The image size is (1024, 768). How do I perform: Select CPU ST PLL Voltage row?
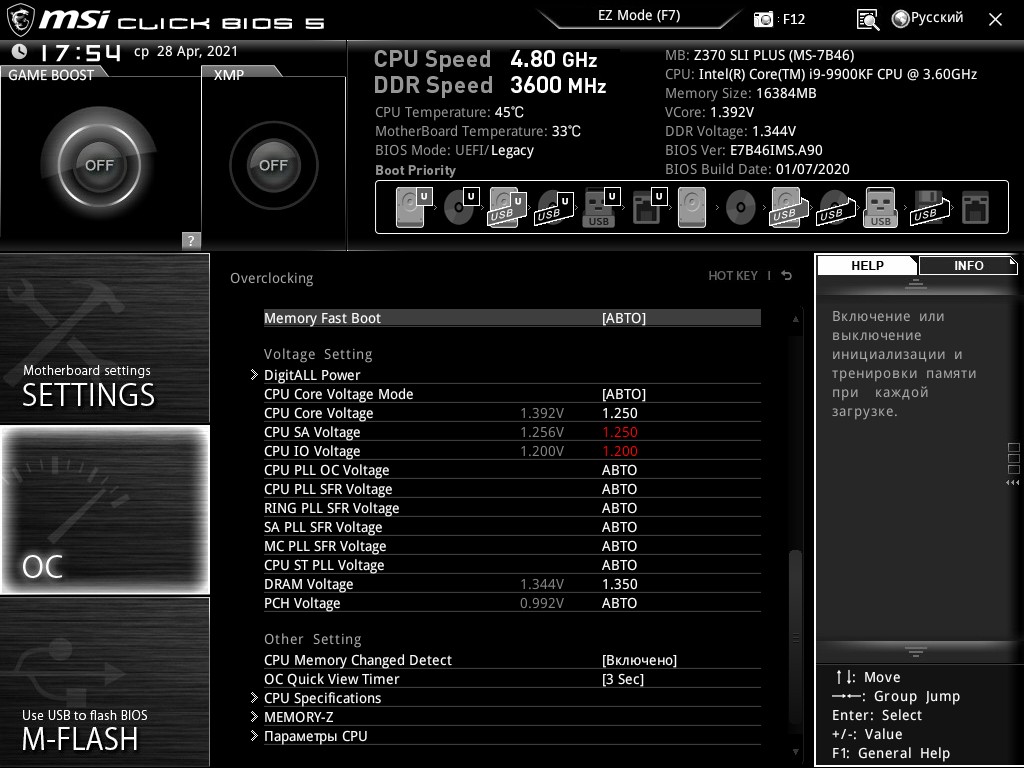512,564
